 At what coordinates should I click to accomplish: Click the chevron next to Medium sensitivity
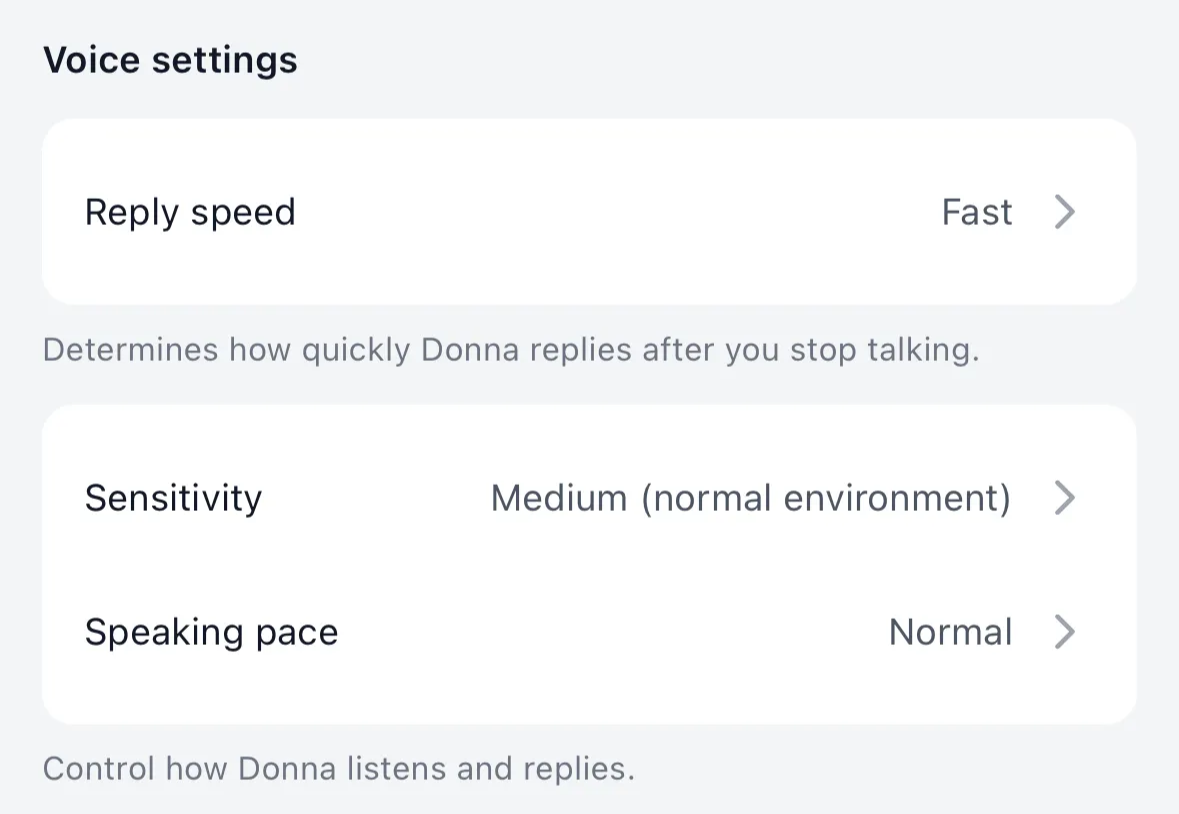pos(1065,497)
